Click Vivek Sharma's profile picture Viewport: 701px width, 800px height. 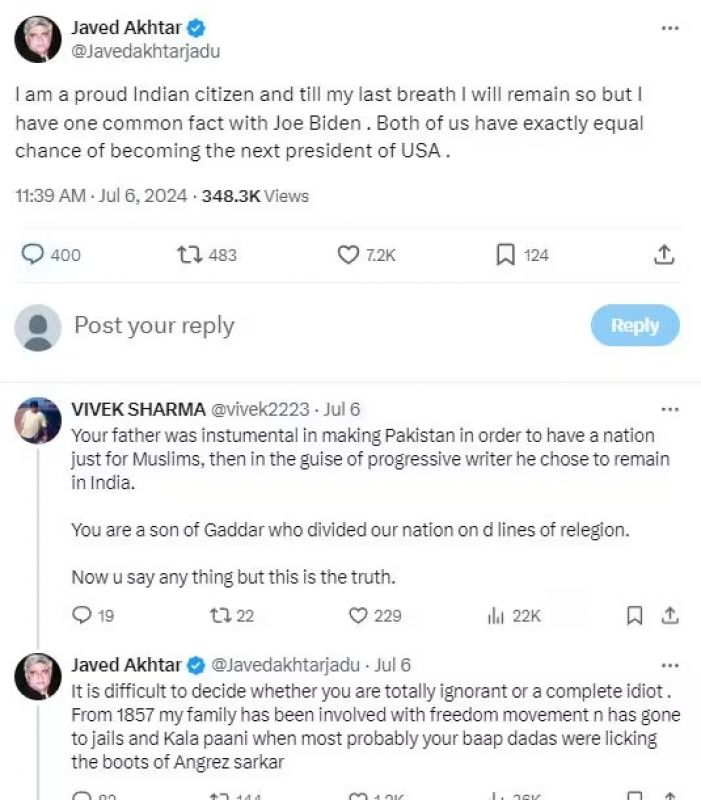[38, 420]
